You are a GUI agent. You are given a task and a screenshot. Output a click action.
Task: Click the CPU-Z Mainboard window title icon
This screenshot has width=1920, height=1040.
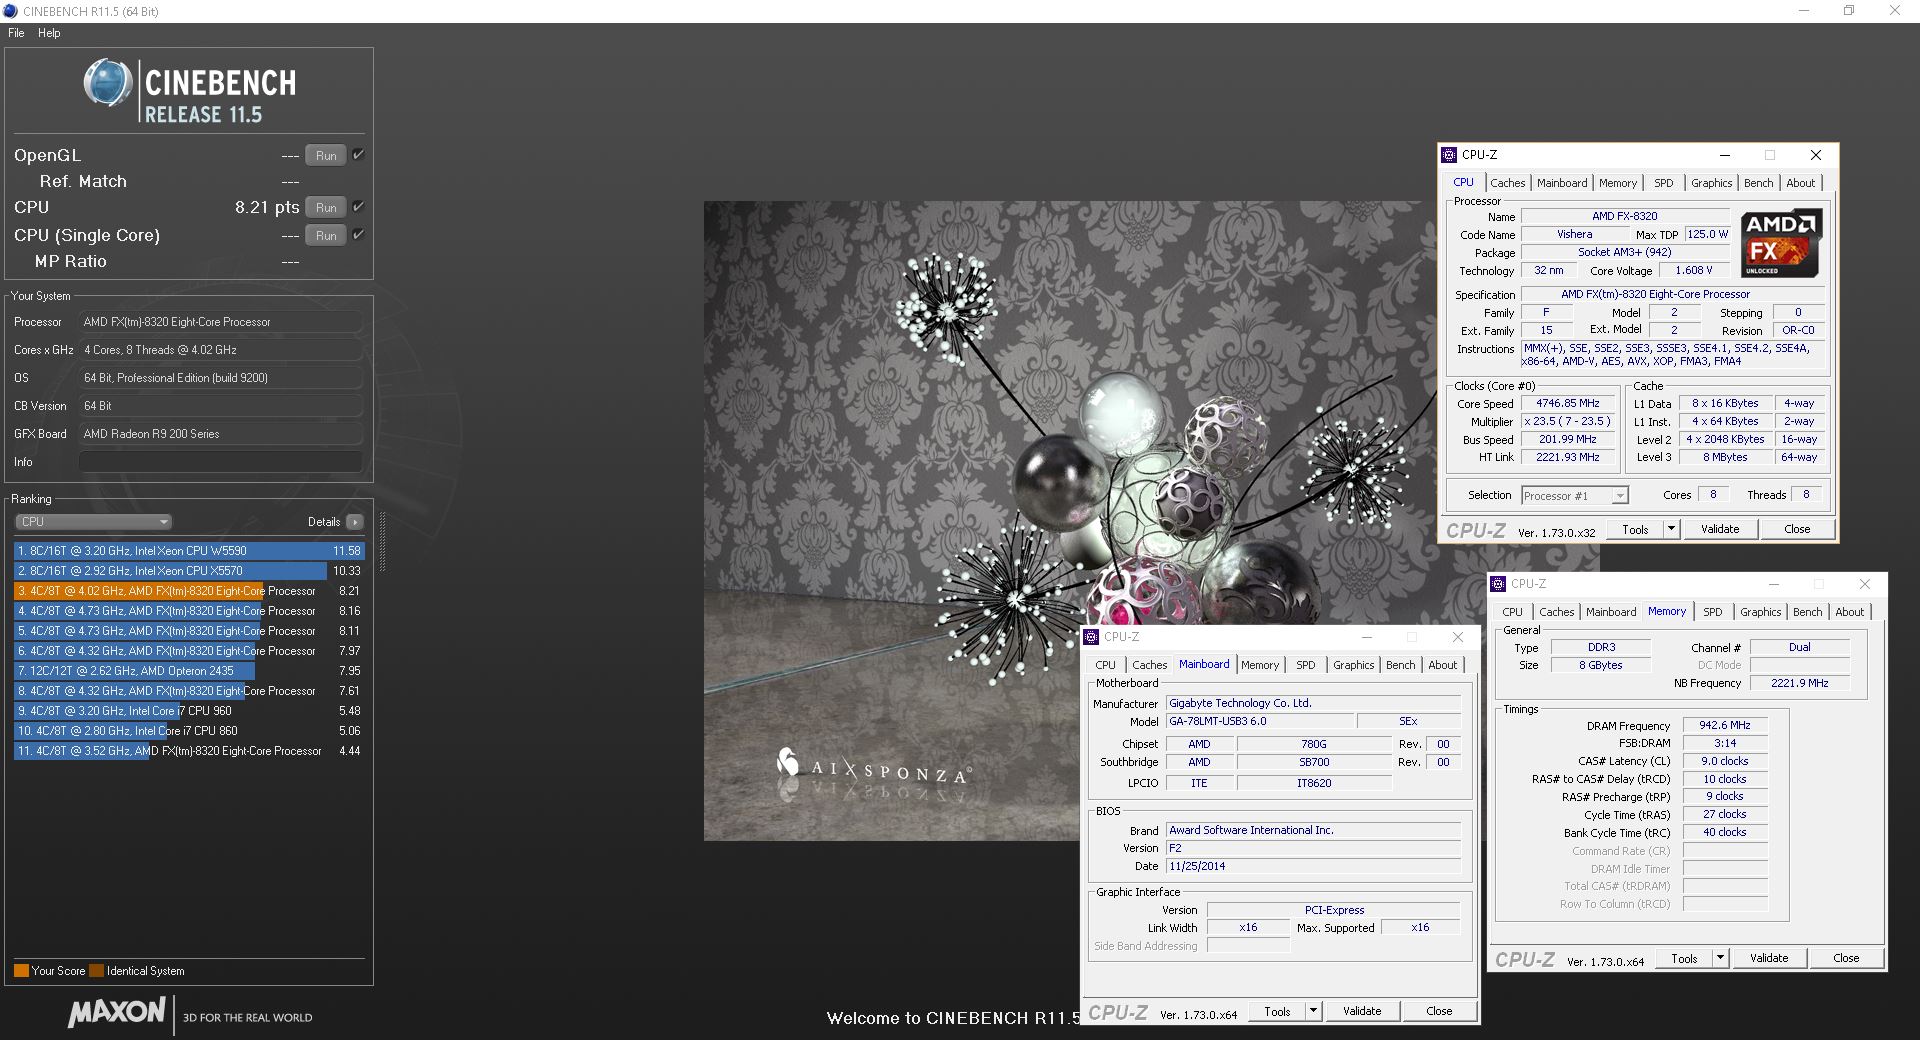click(x=1091, y=637)
